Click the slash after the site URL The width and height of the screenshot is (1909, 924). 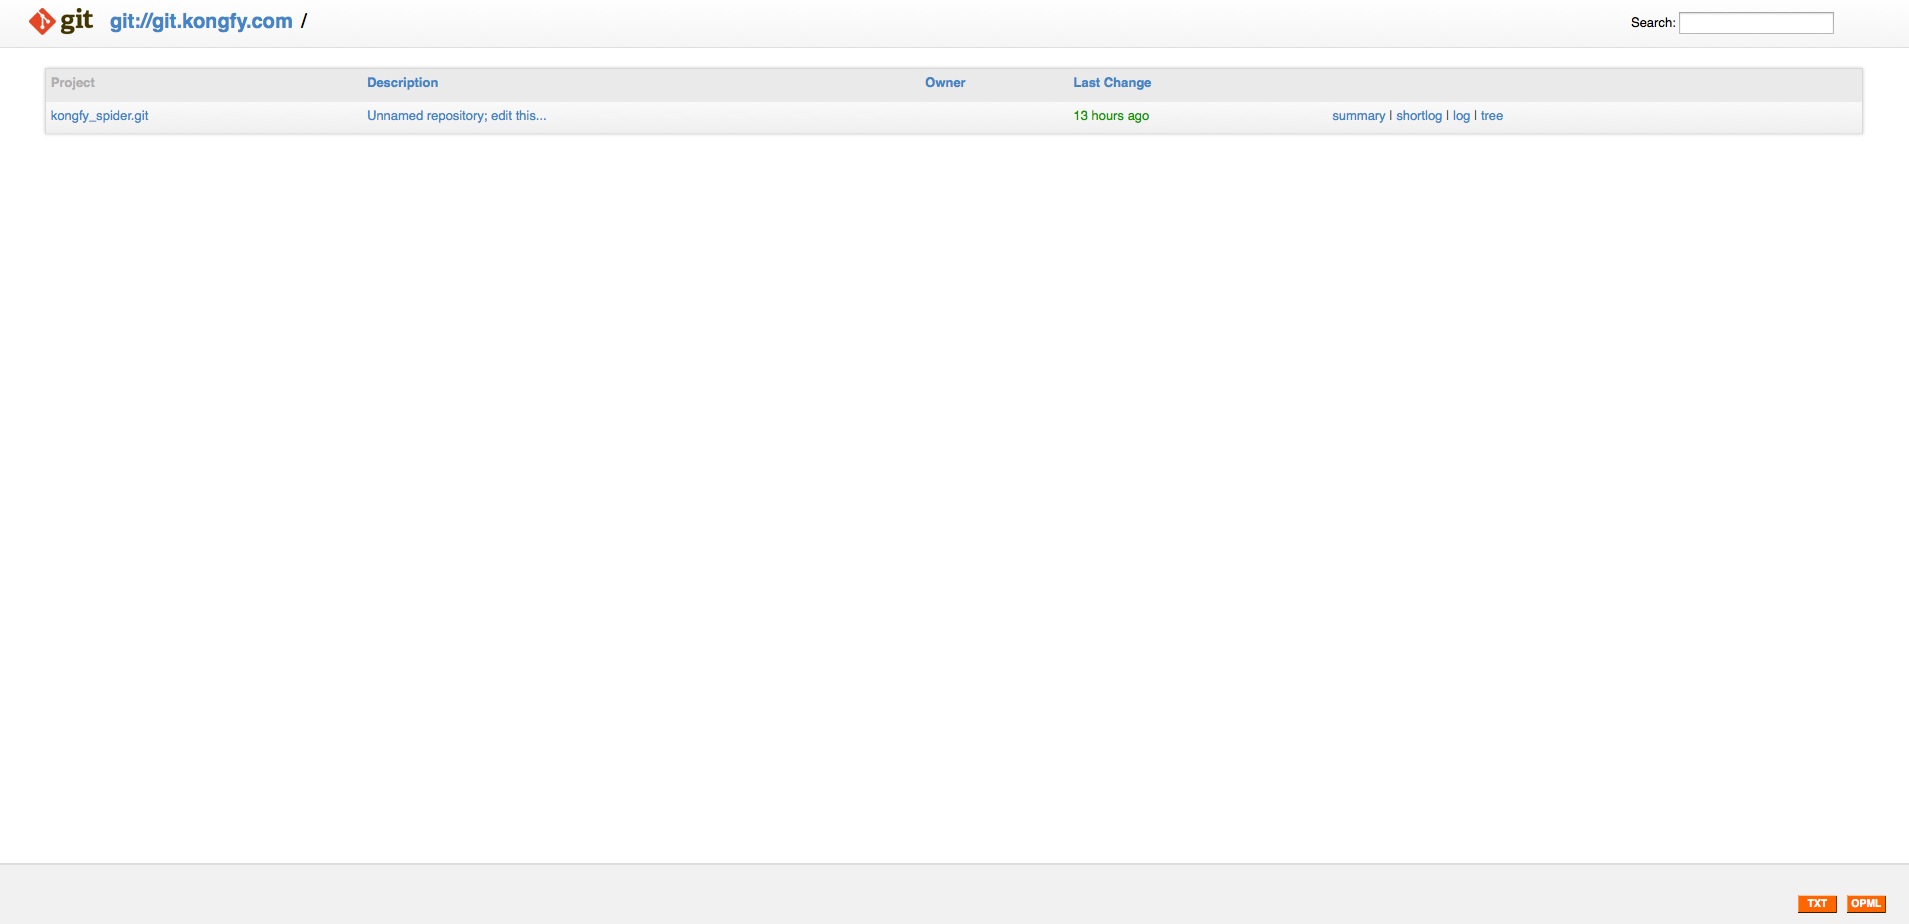coord(304,21)
